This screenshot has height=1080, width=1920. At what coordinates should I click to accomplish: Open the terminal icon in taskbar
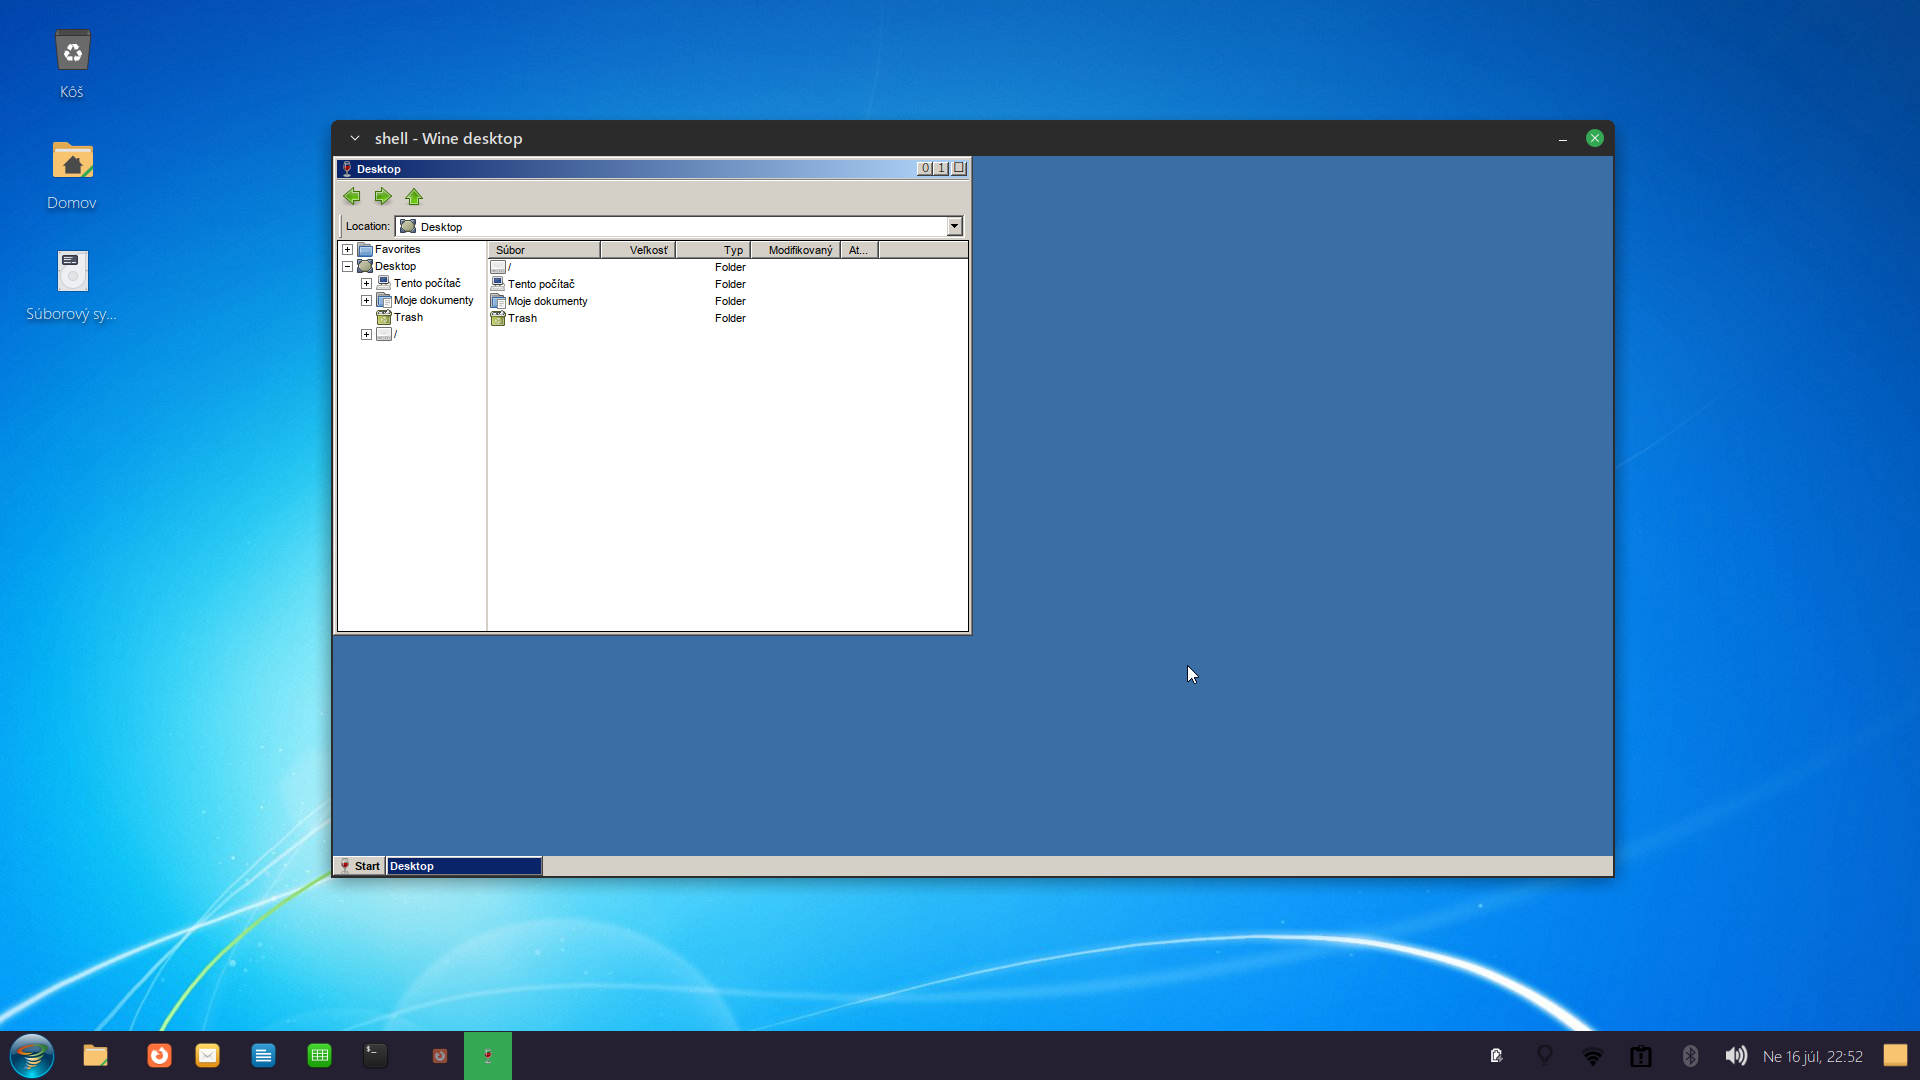(375, 1056)
